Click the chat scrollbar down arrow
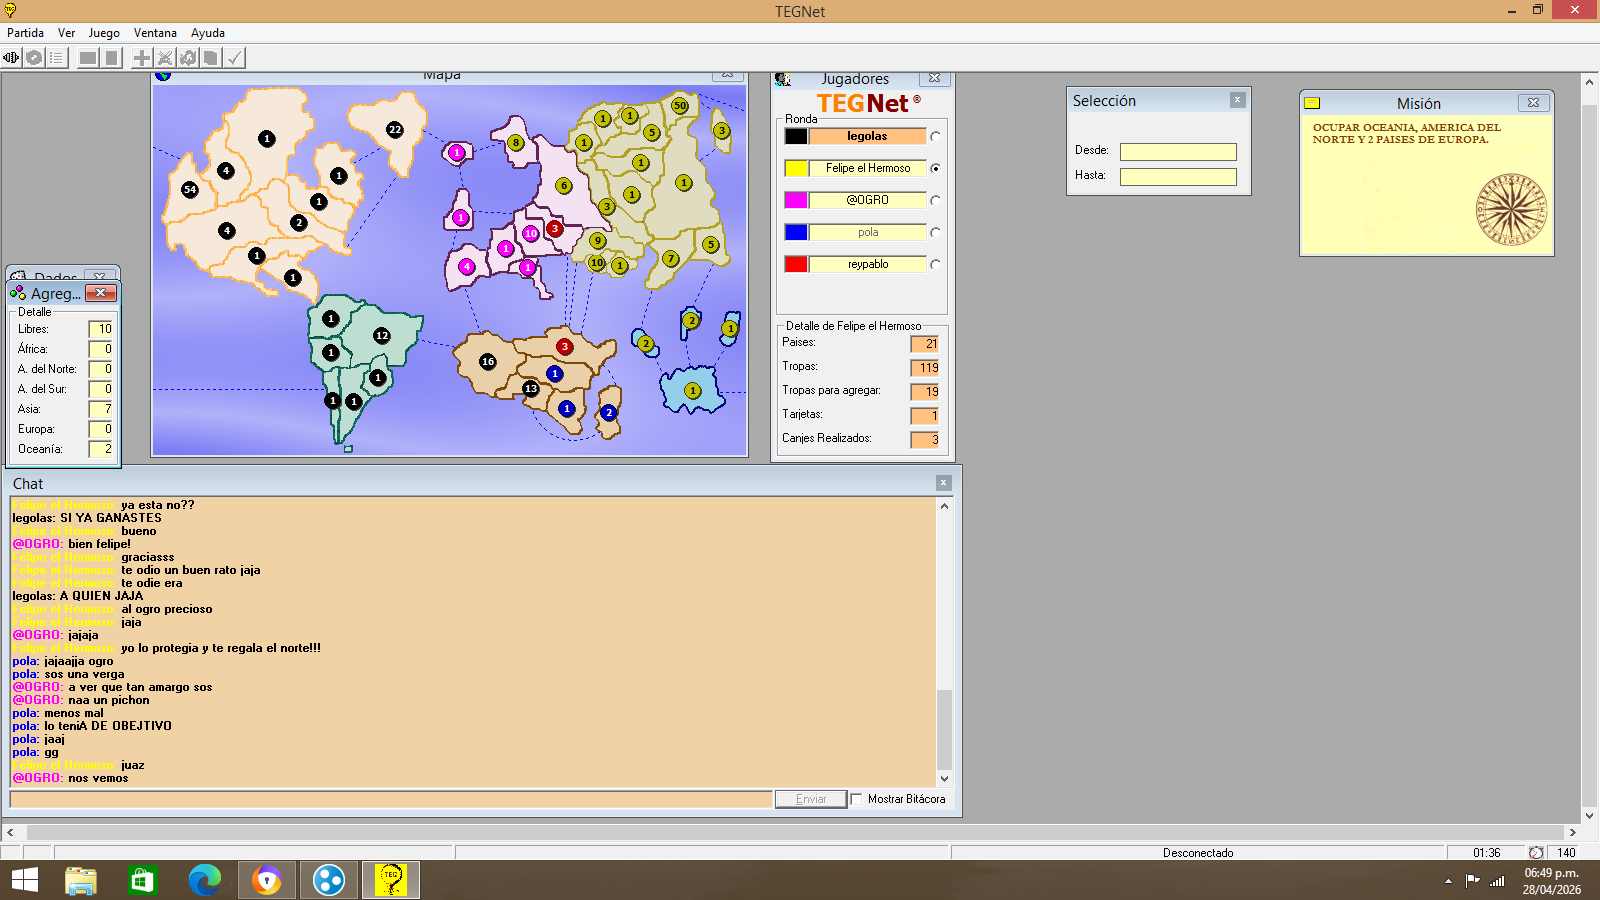This screenshot has width=1600, height=900. click(x=944, y=779)
